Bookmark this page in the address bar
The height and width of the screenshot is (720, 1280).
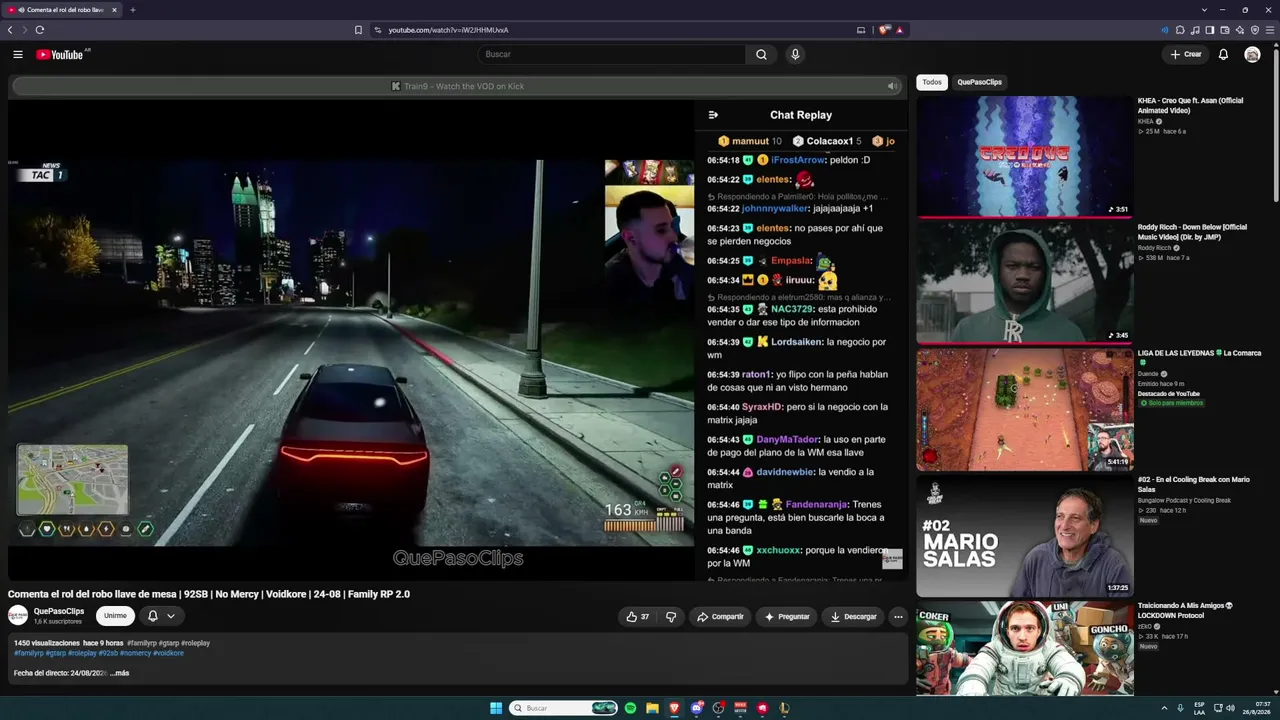(x=358, y=30)
